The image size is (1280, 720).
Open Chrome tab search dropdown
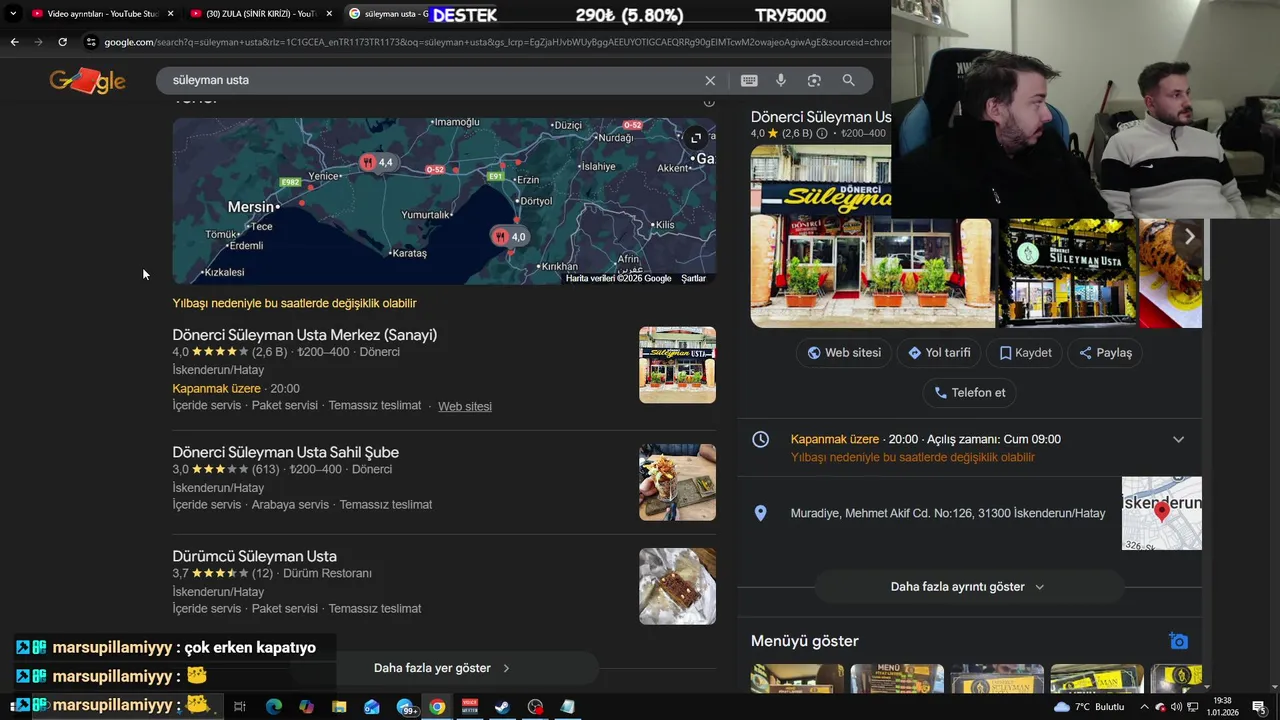point(13,14)
